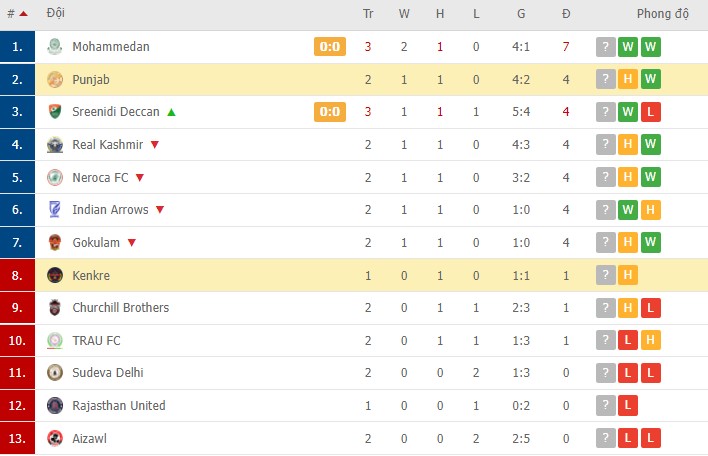Click the Real Kashmir team badge
Screen dimensions: 708x456
point(55,145)
